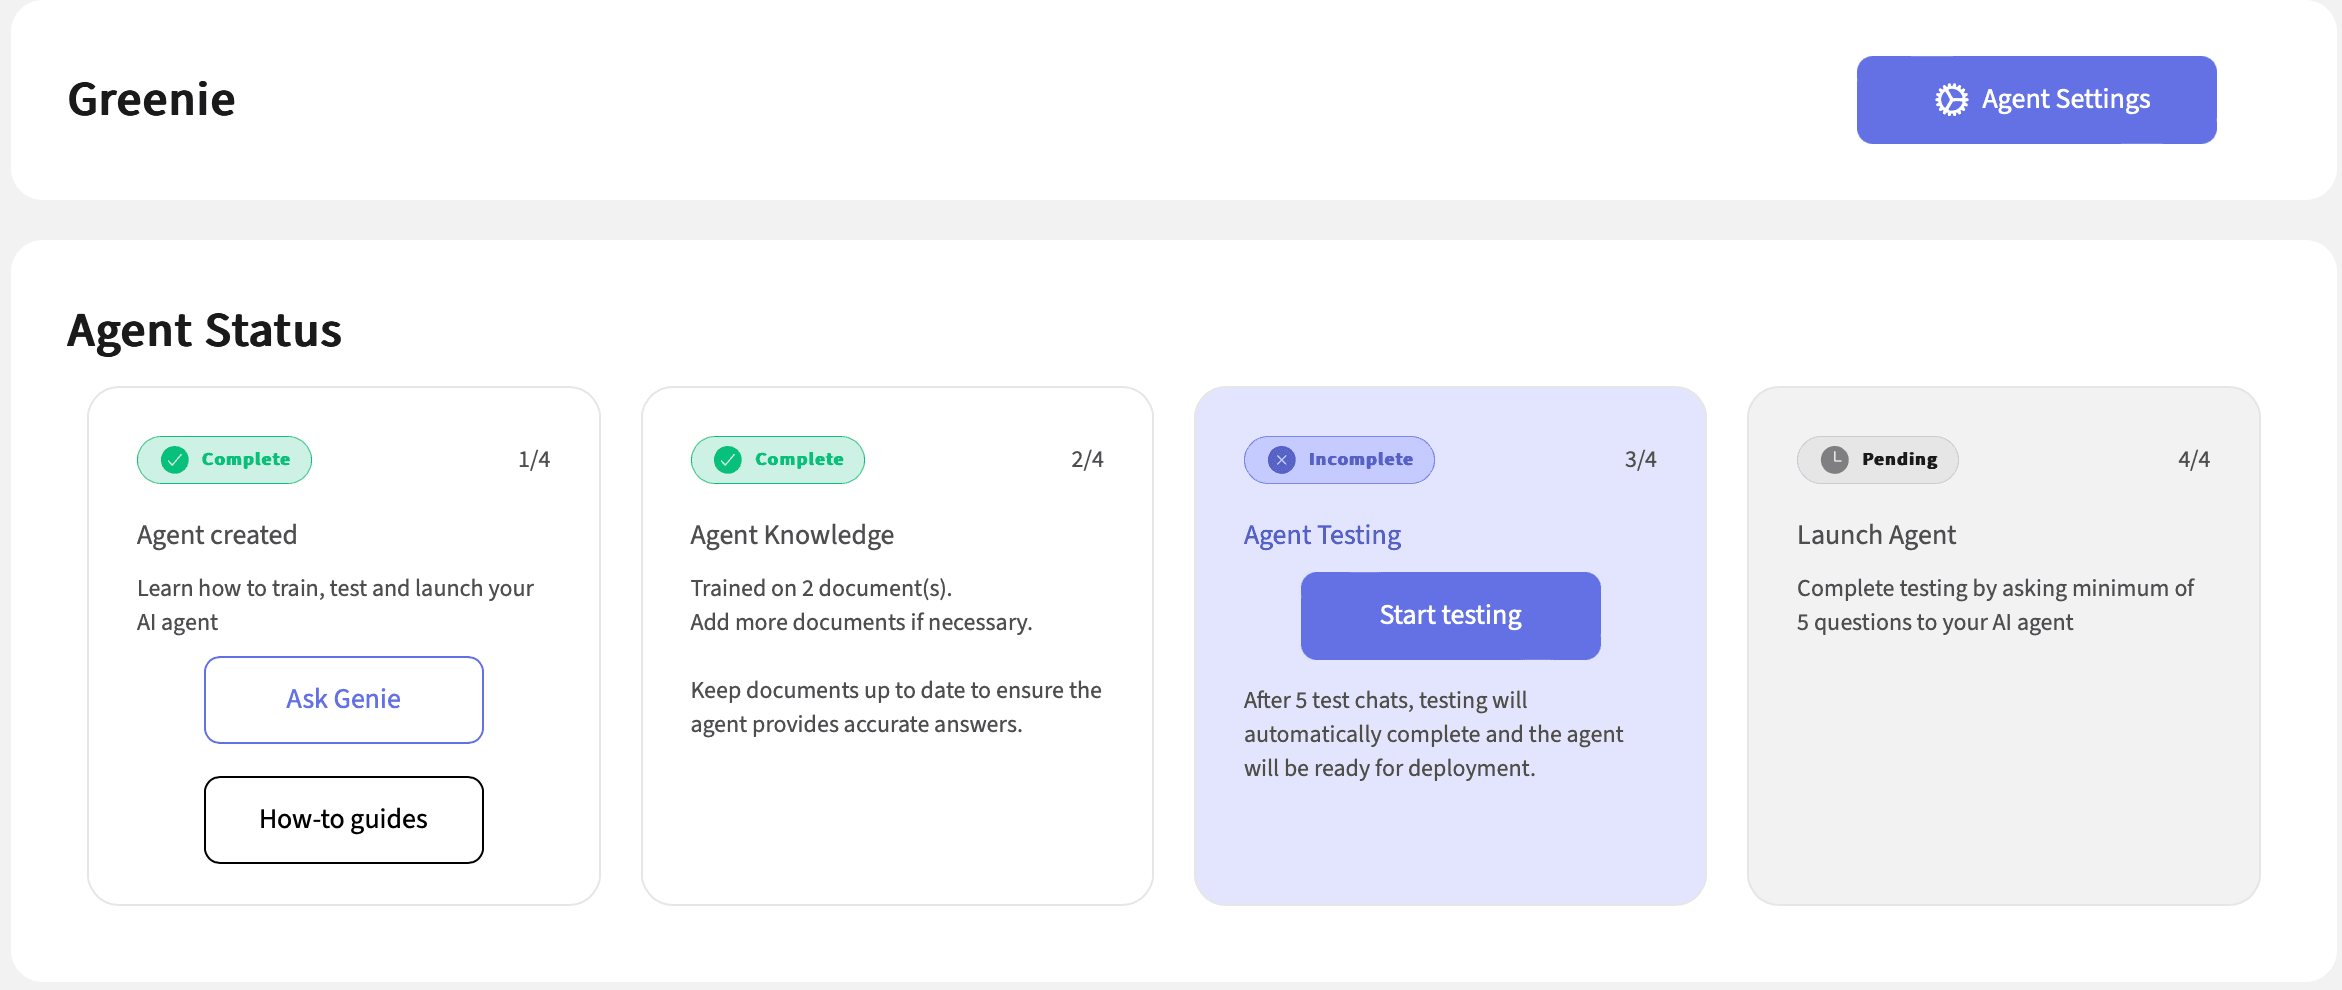This screenshot has width=2342, height=990.
Task: Click 'Learn how to train, test and launch' text
Action: pos(335,605)
